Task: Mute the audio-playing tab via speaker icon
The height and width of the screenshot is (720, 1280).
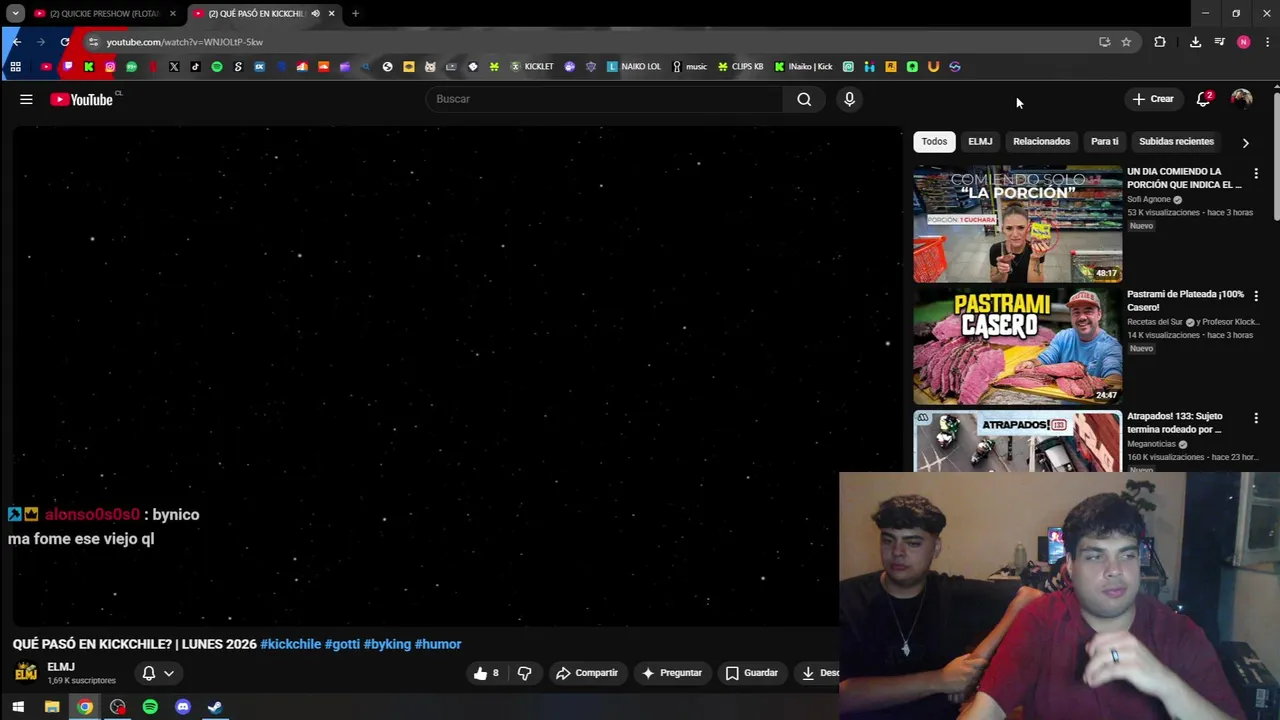Action: pos(315,13)
